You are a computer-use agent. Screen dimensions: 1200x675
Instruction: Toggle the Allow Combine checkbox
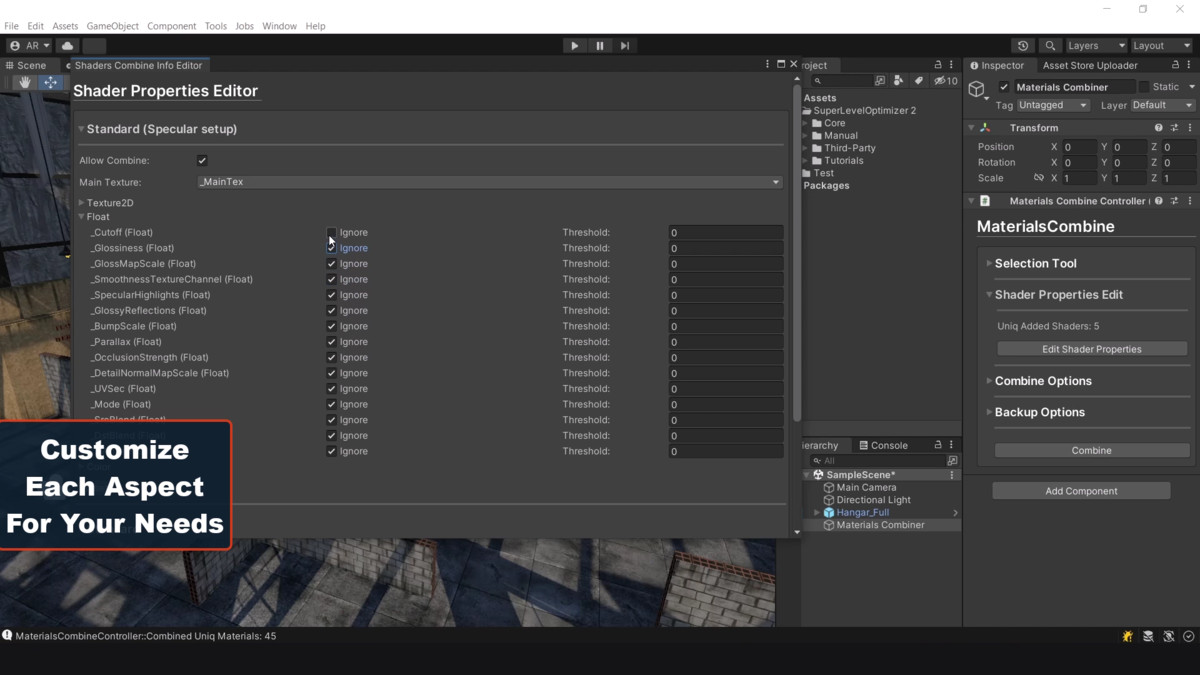pos(201,159)
